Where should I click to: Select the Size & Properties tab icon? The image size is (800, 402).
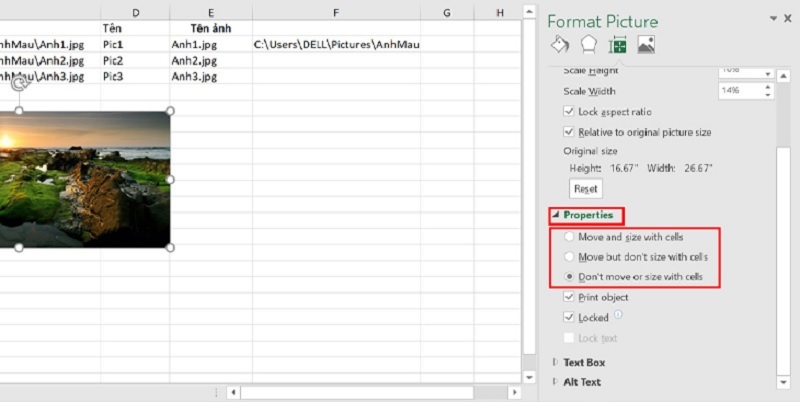click(617, 45)
